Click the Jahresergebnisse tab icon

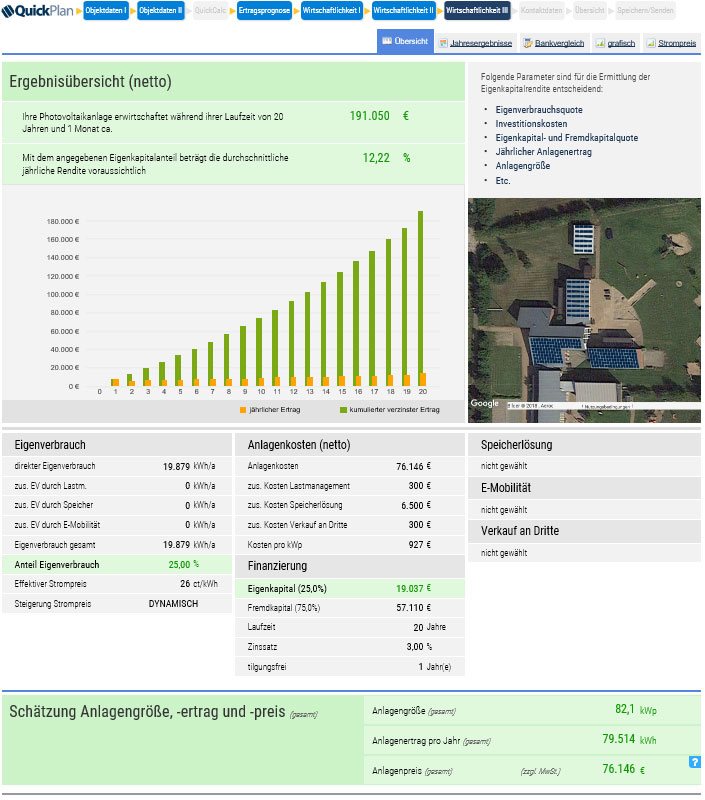[x=443, y=43]
